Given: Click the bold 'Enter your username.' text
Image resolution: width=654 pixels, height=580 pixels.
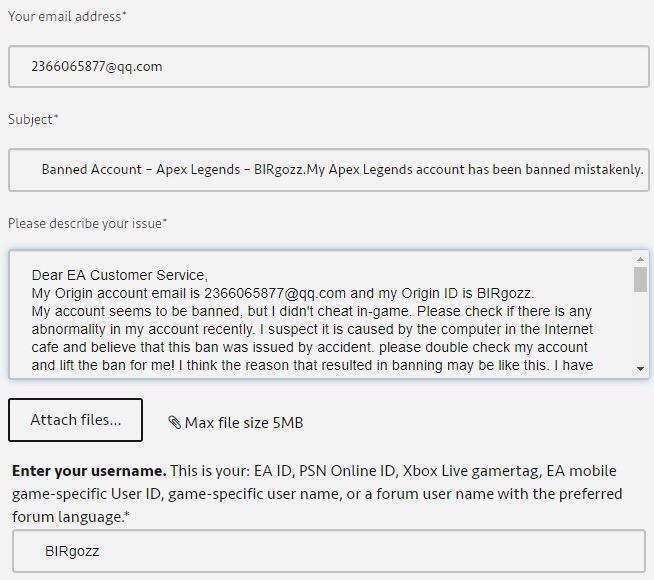Looking at the screenshot, I should click(89, 471).
